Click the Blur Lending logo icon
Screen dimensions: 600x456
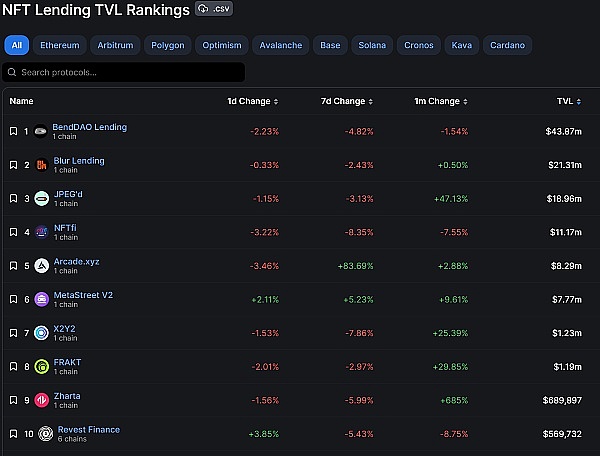(x=41, y=165)
